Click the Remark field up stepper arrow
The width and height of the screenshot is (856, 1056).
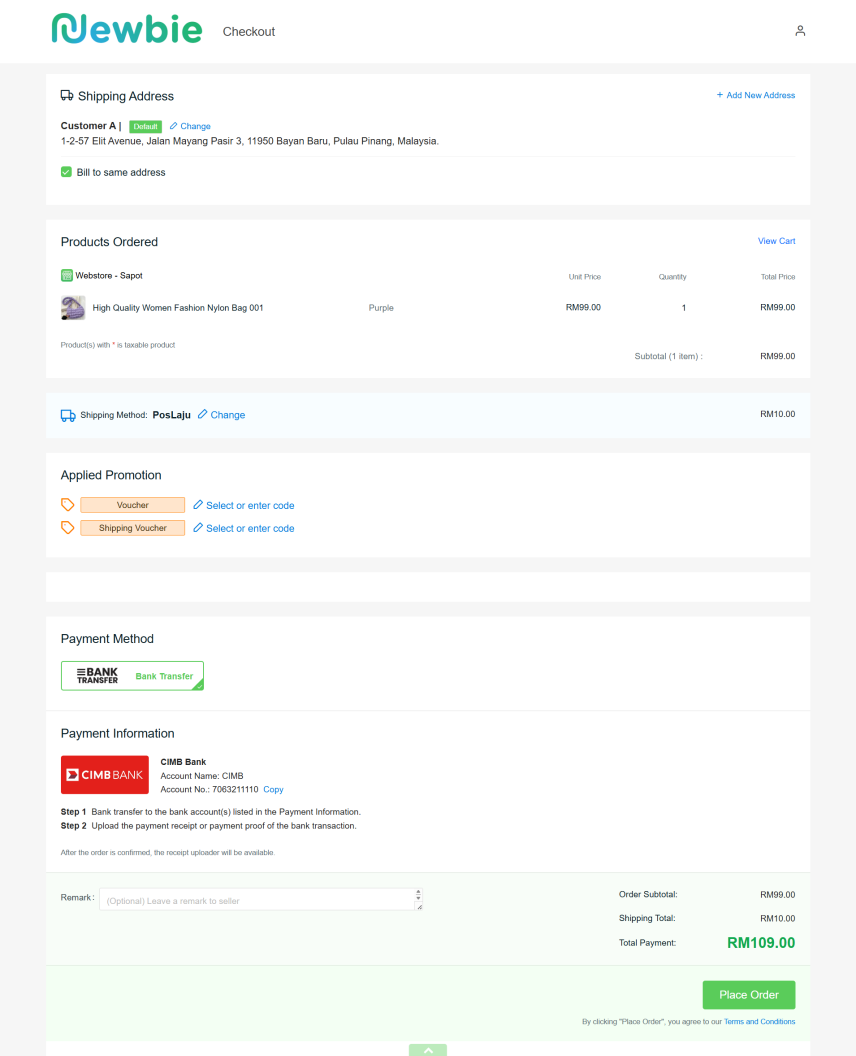tap(418, 892)
